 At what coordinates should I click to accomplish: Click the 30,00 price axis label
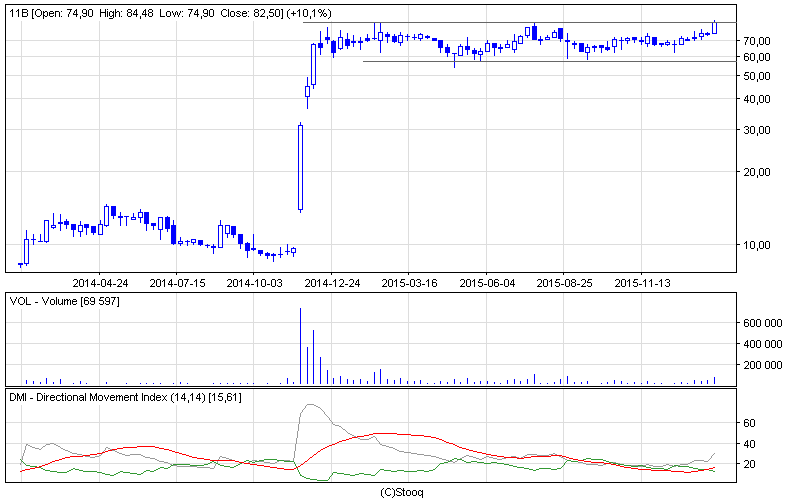coord(757,130)
